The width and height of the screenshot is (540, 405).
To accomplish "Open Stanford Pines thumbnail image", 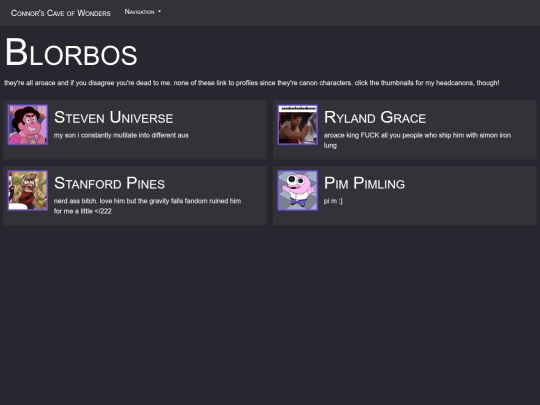I will point(28,190).
